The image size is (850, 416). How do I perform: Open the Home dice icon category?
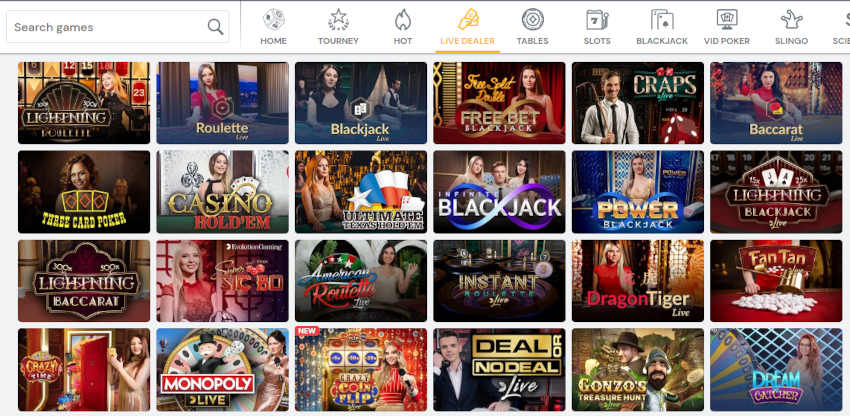(274, 20)
